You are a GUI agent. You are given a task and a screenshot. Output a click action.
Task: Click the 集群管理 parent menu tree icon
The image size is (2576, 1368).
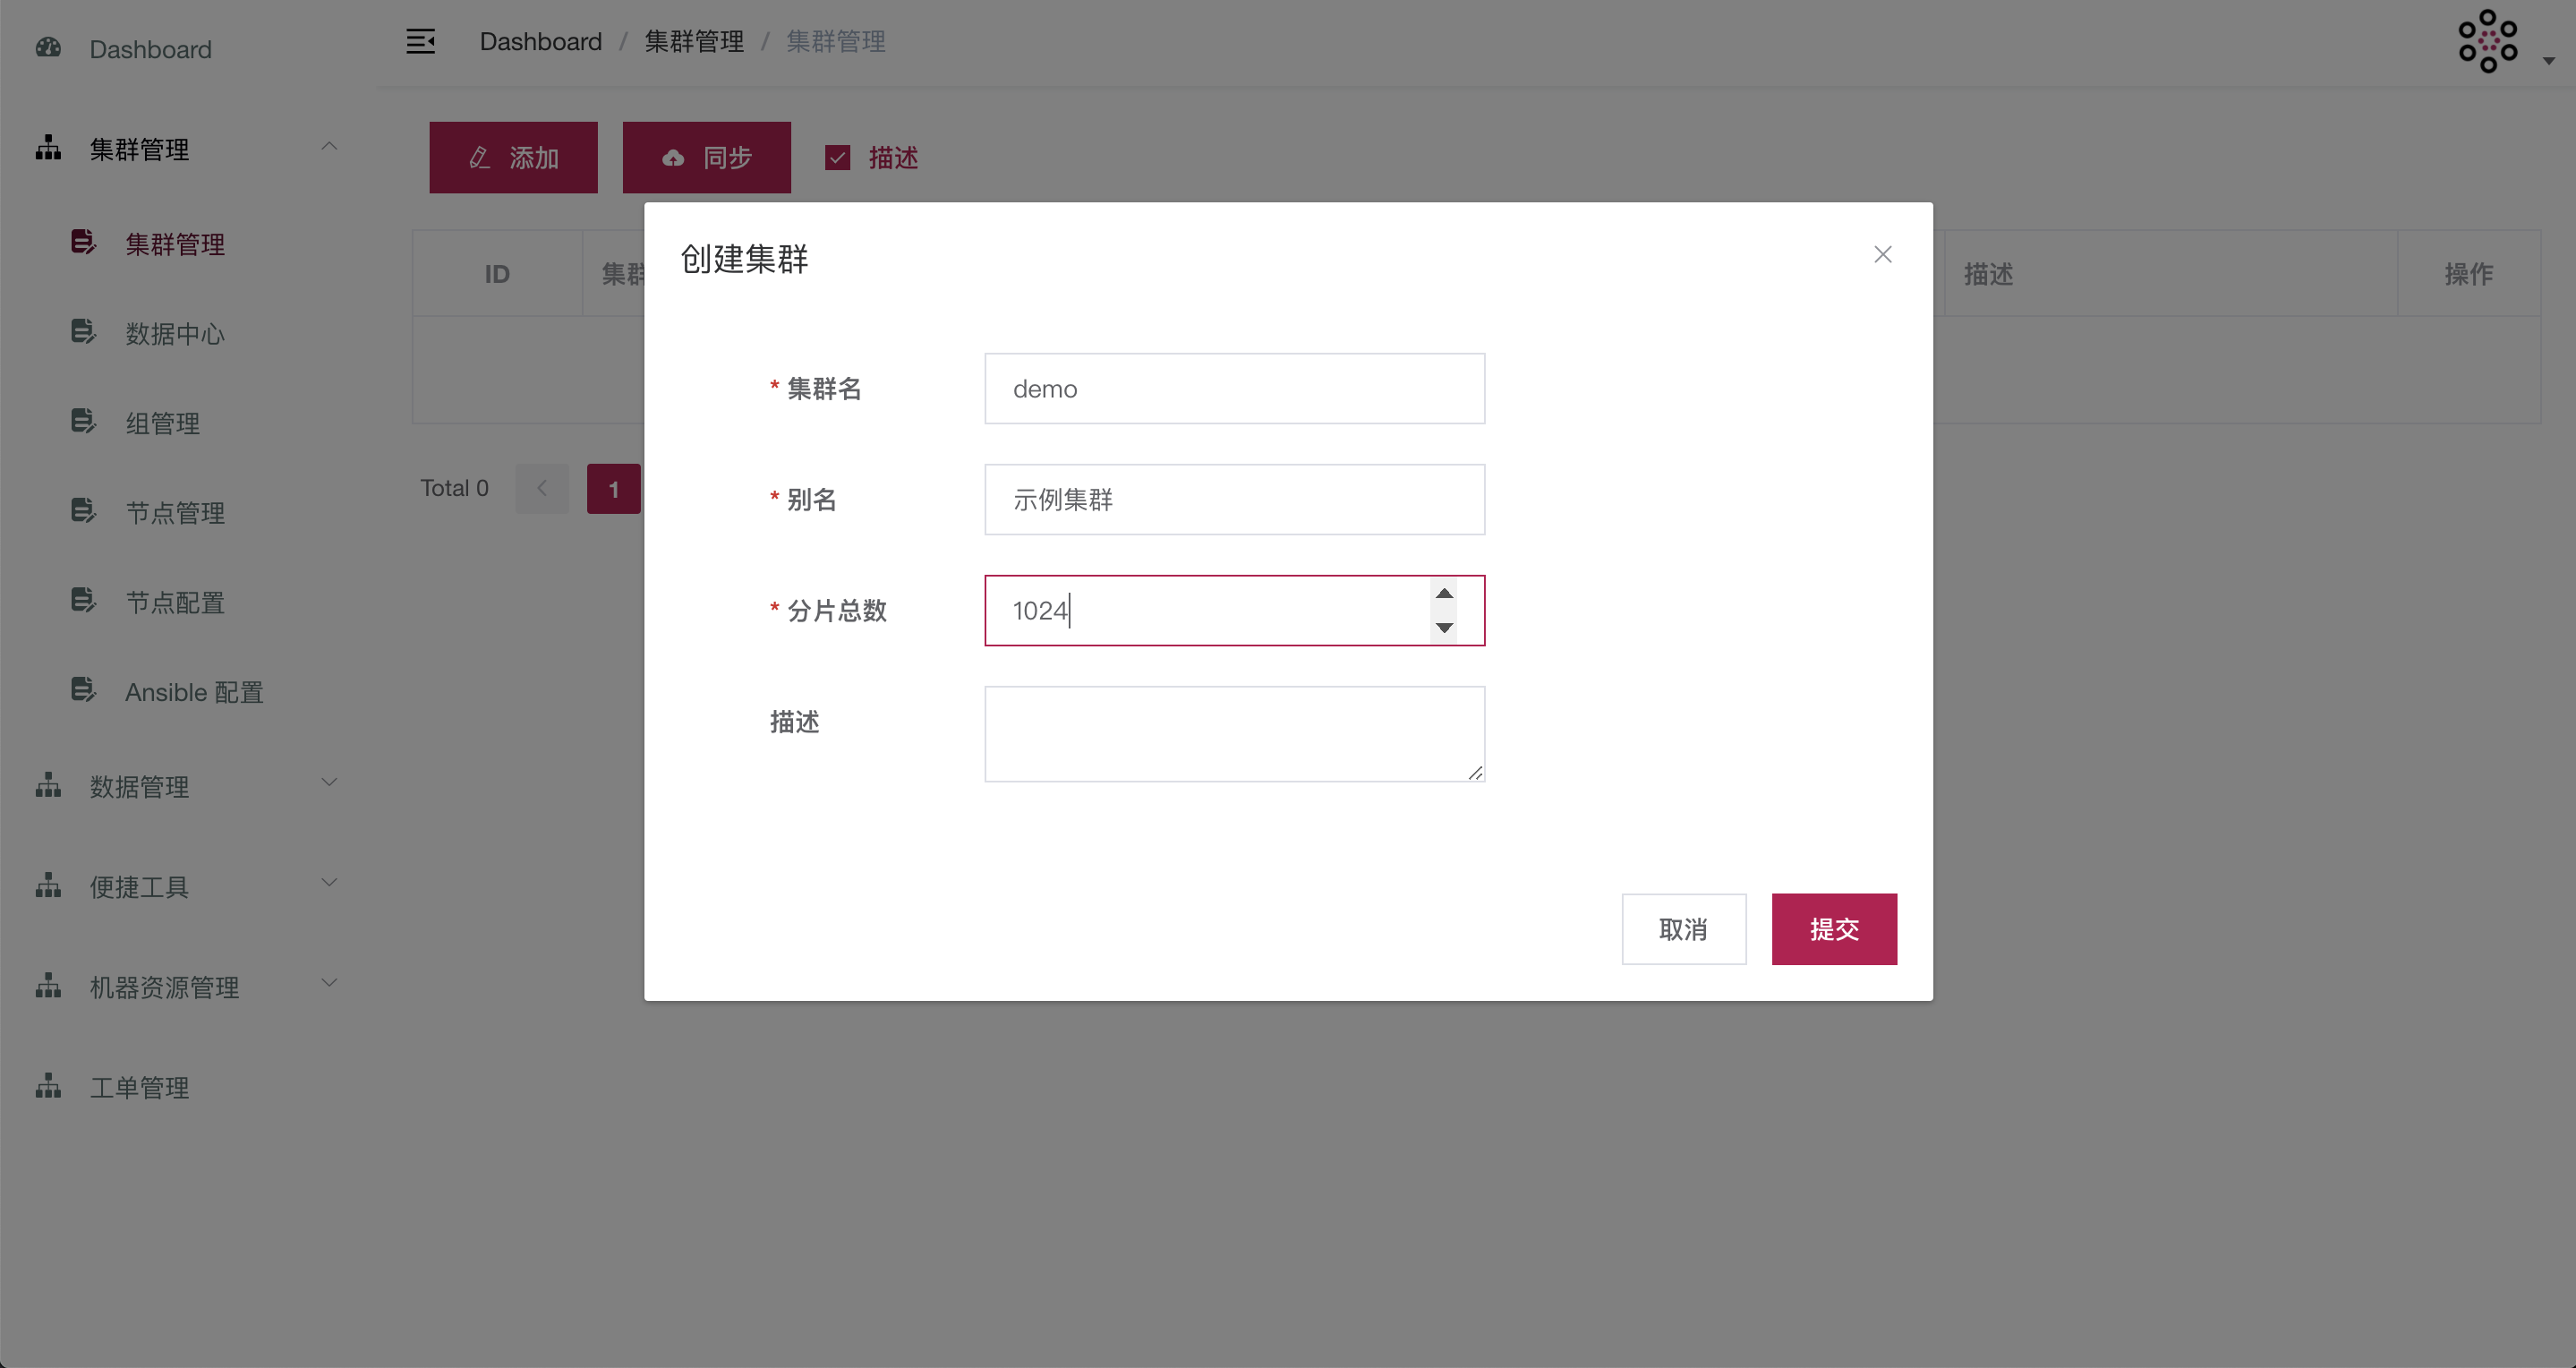(x=48, y=148)
